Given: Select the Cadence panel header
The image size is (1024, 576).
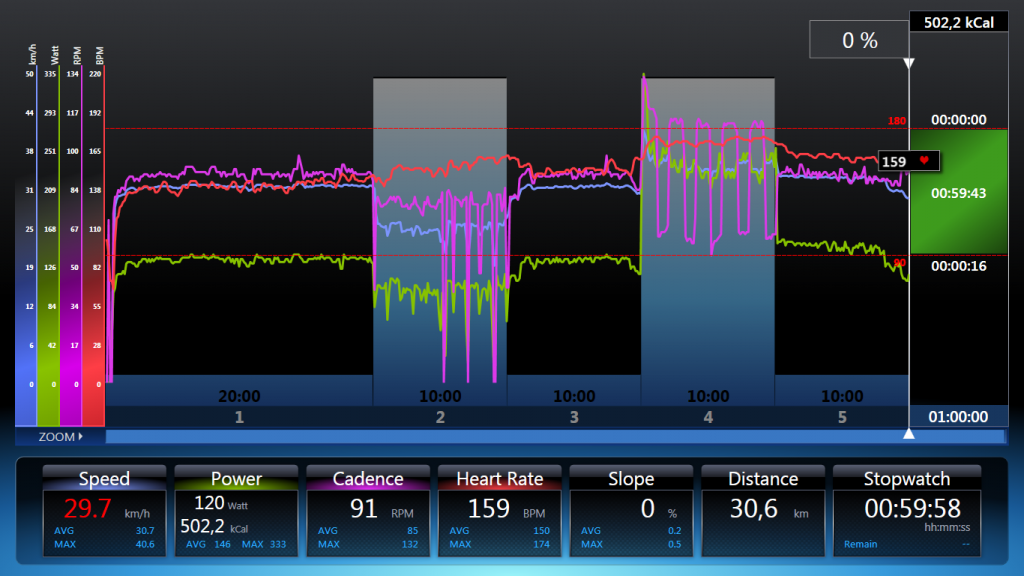Looking at the screenshot, I should pyautogui.click(x=368, y=479).
